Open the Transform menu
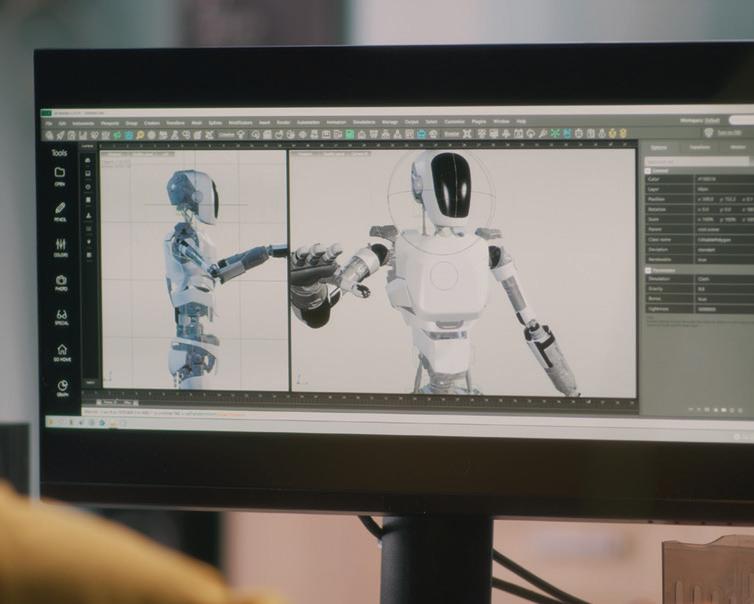 pos(176,123)
